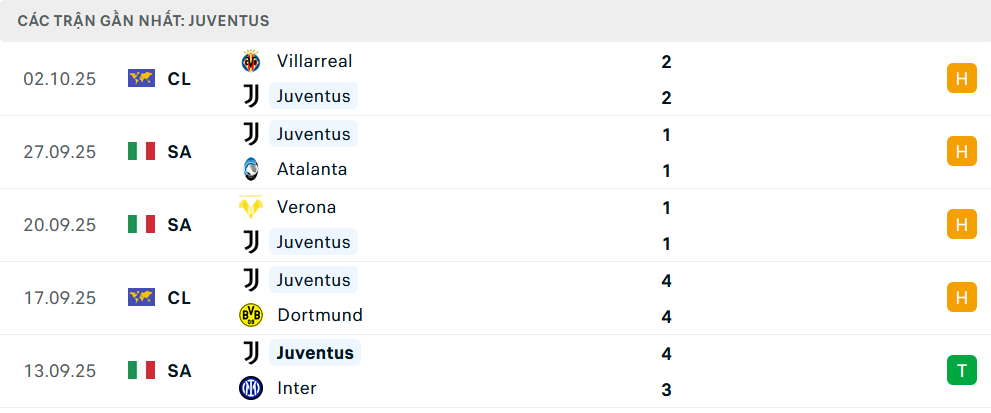Click Champions League icon on 02.10.25 row

click(x=142, y=78)
